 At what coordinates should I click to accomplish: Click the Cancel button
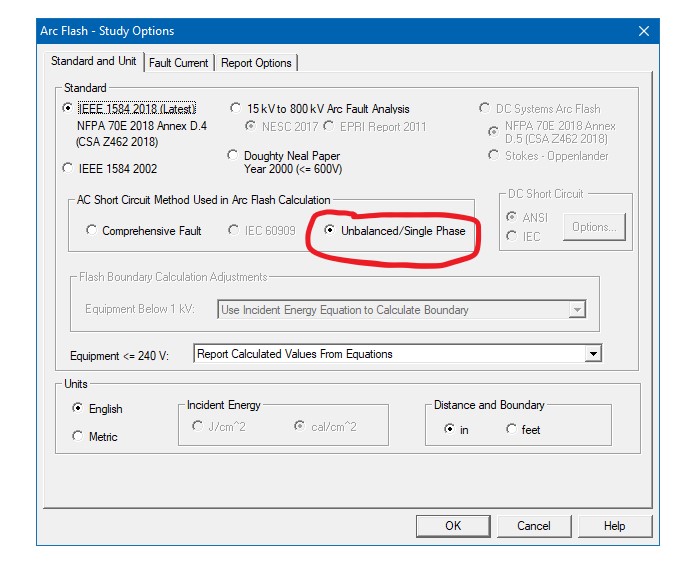click(x=534, y=526)
